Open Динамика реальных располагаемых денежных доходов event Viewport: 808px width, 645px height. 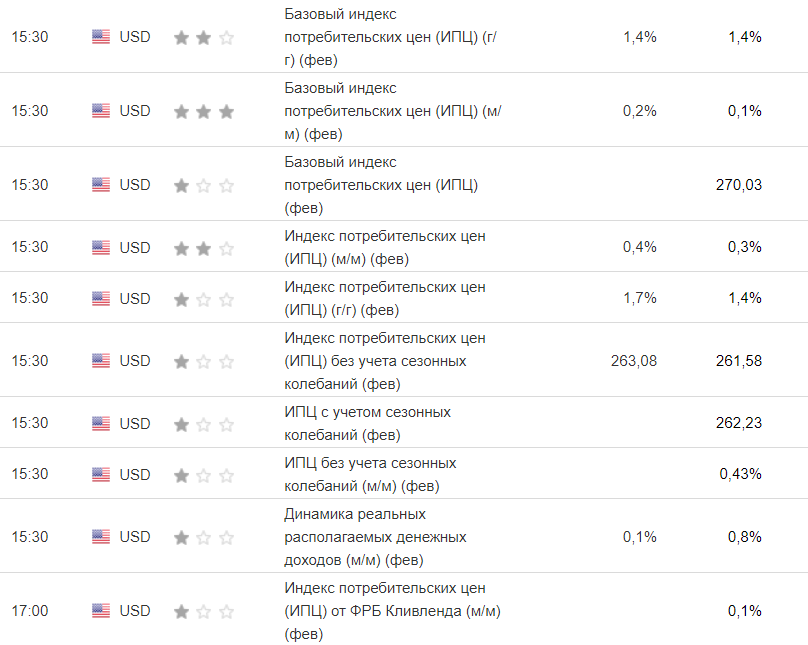click(x=375, y=537)
